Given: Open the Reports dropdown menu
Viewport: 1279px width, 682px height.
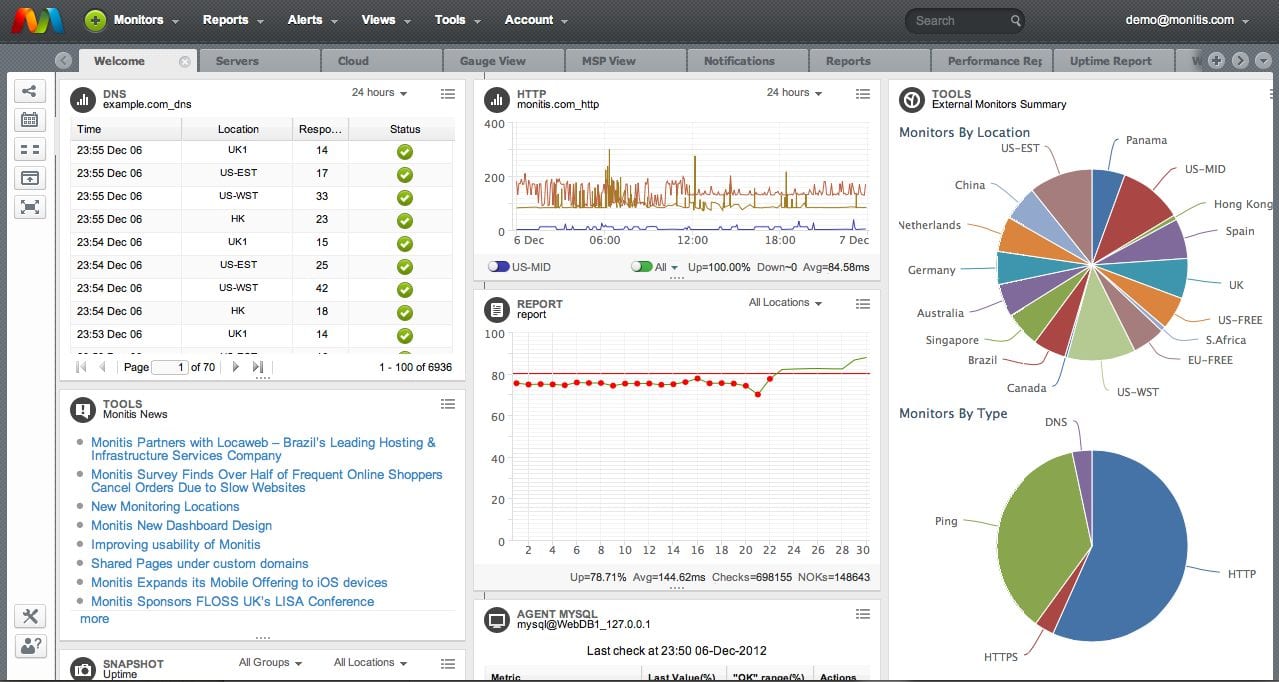Looking at the screenshot, I should (233, 20).
